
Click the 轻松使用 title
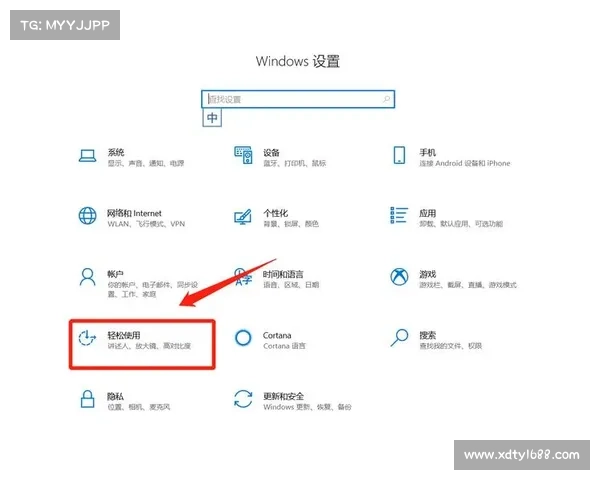pyautogui.click(x=124, y=335)
